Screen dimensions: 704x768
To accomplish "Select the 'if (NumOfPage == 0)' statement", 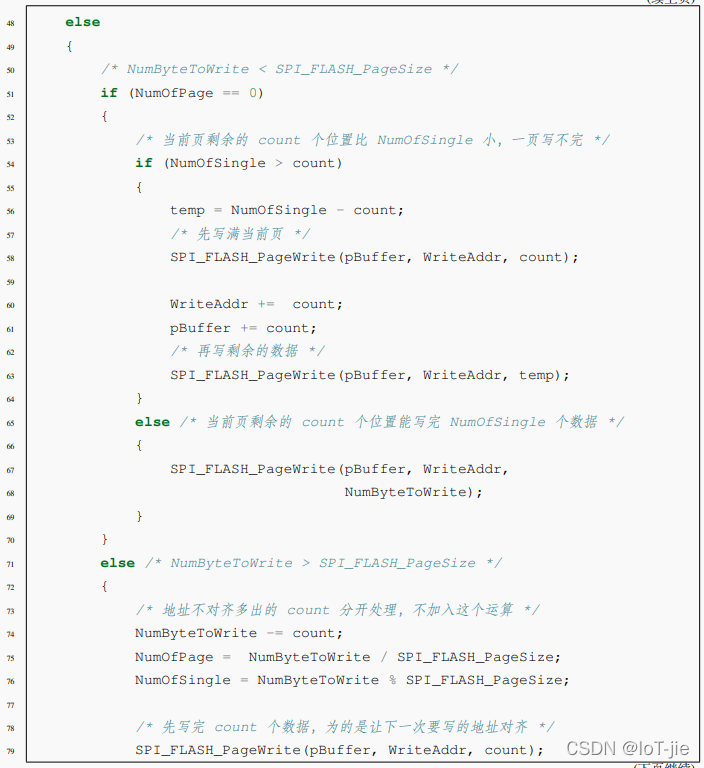I will (x=181, y=93).
